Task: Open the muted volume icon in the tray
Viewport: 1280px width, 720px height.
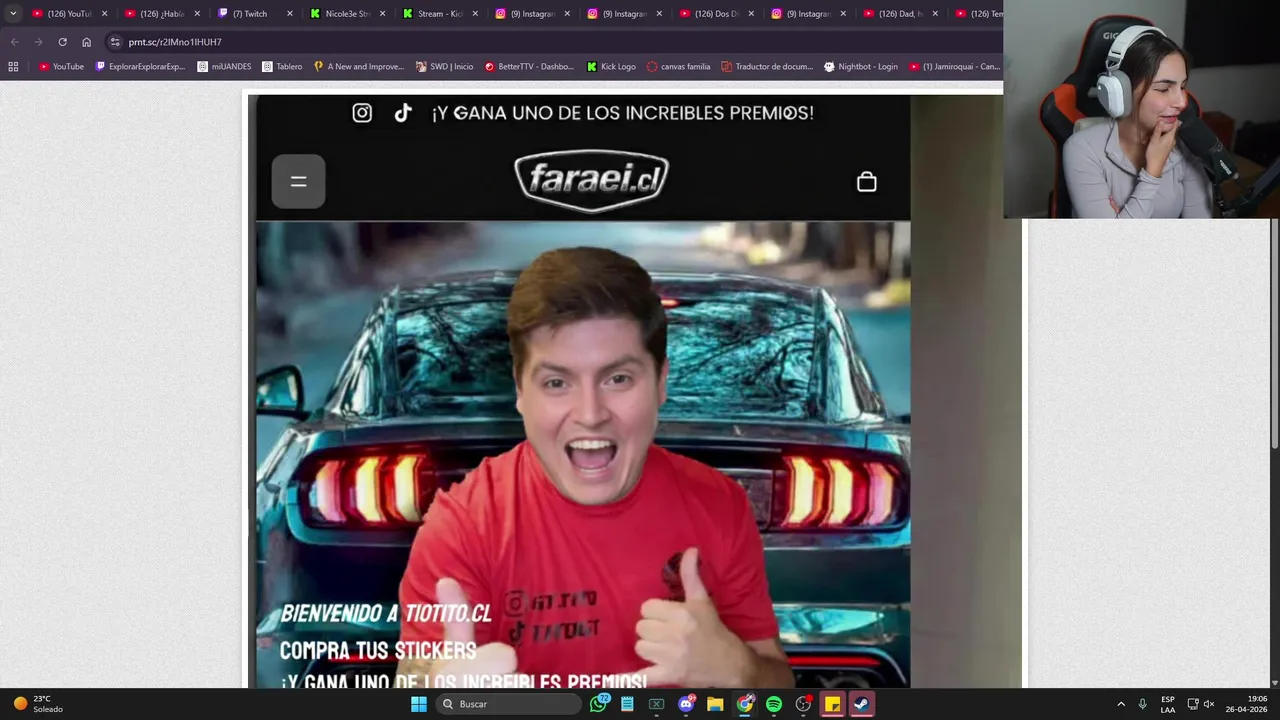Action: tap(1209, 704)
